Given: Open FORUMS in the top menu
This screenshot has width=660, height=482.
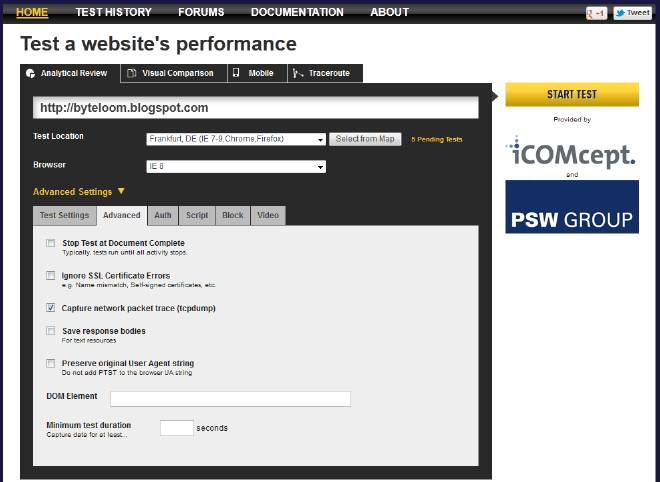Looking at the screenshot, I should [x=201, y=12].
